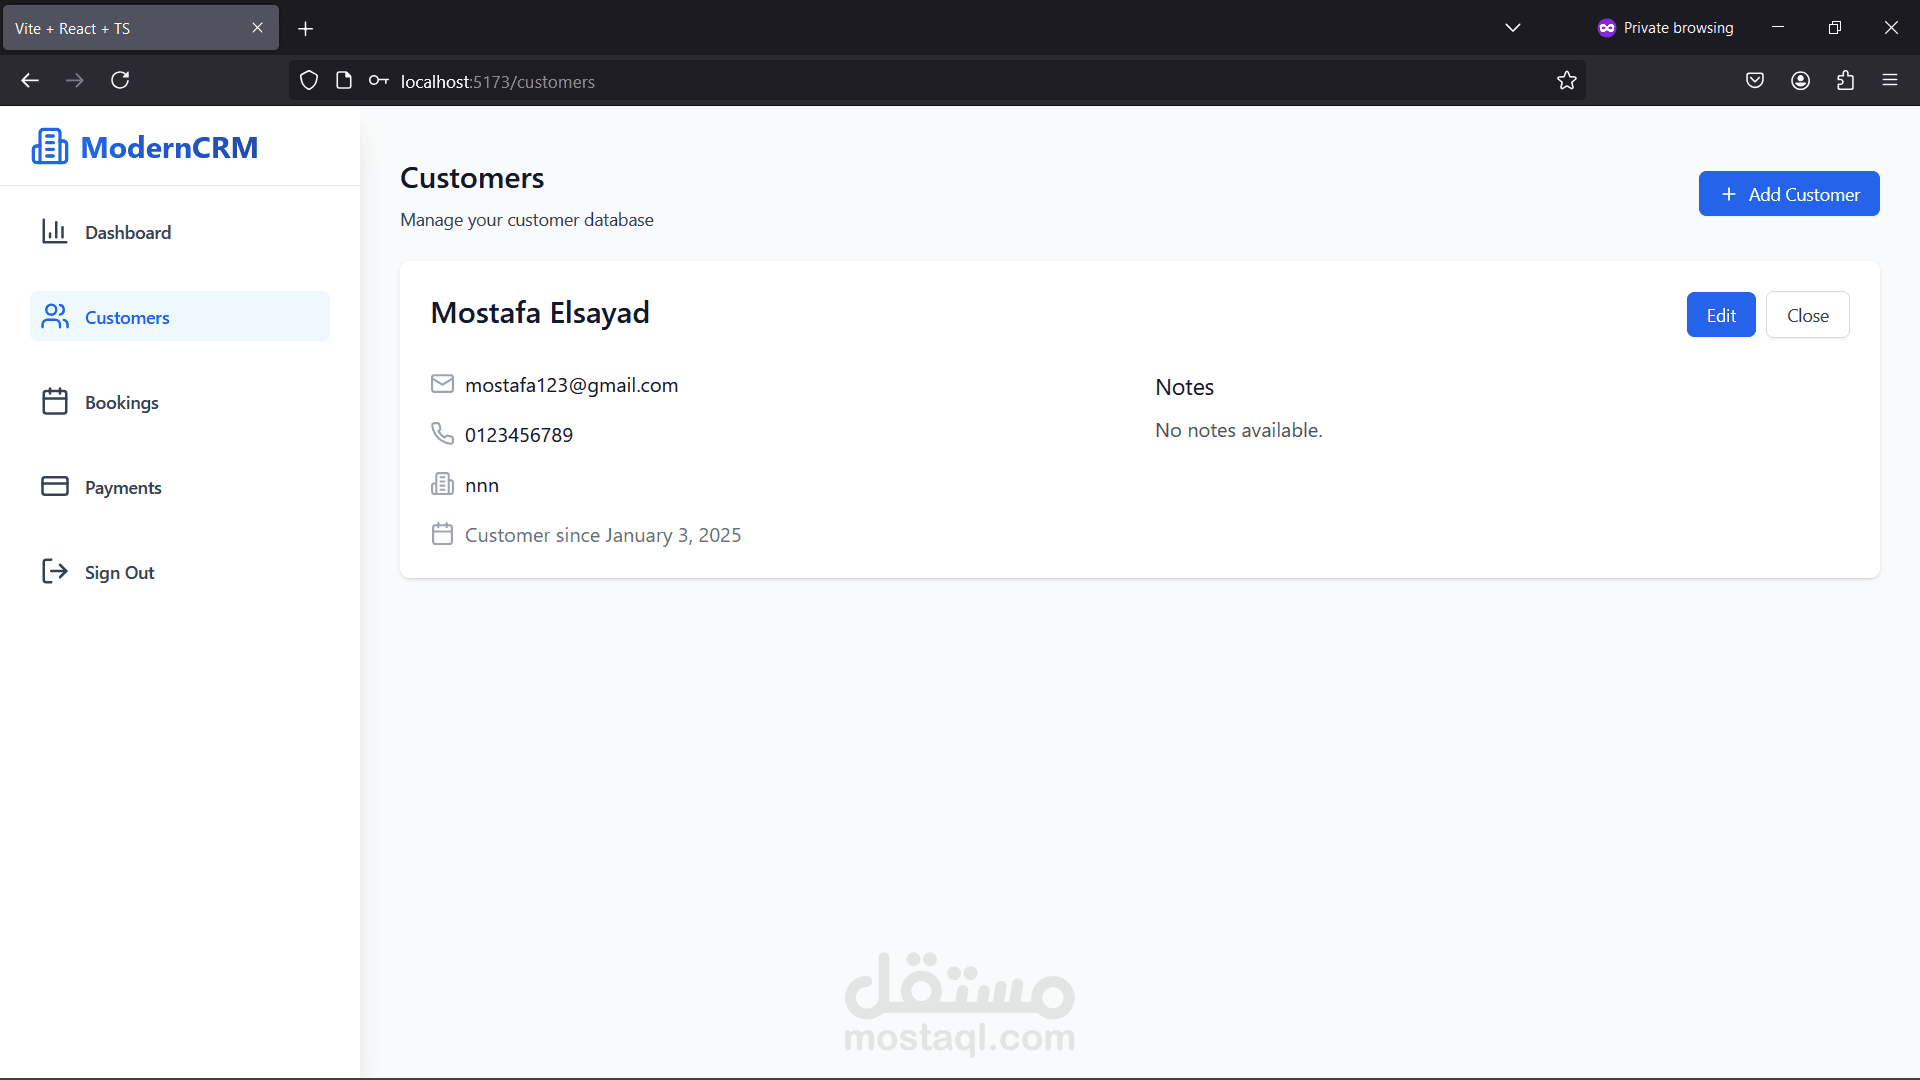The height and width of the screenshot is (1080, 1920).
Task: Reload the page with the refresh icon
Action: pos(120,80)
